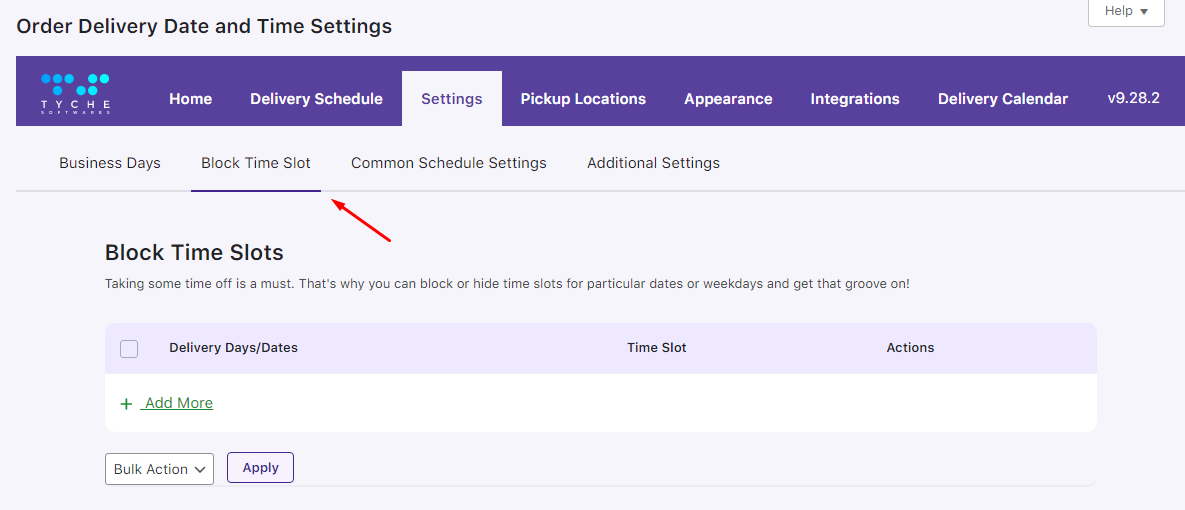
Task: Switch to the Pickup Locations tab
Action: (583, 99)
